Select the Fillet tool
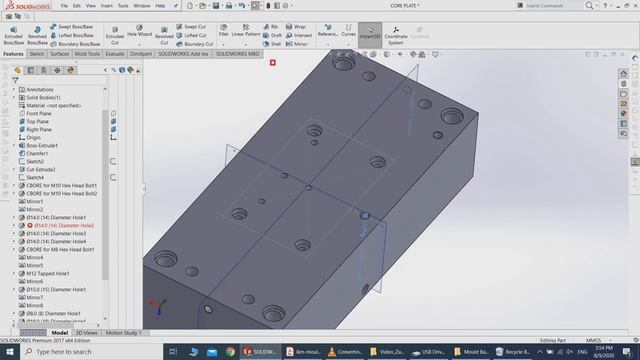 223,31
